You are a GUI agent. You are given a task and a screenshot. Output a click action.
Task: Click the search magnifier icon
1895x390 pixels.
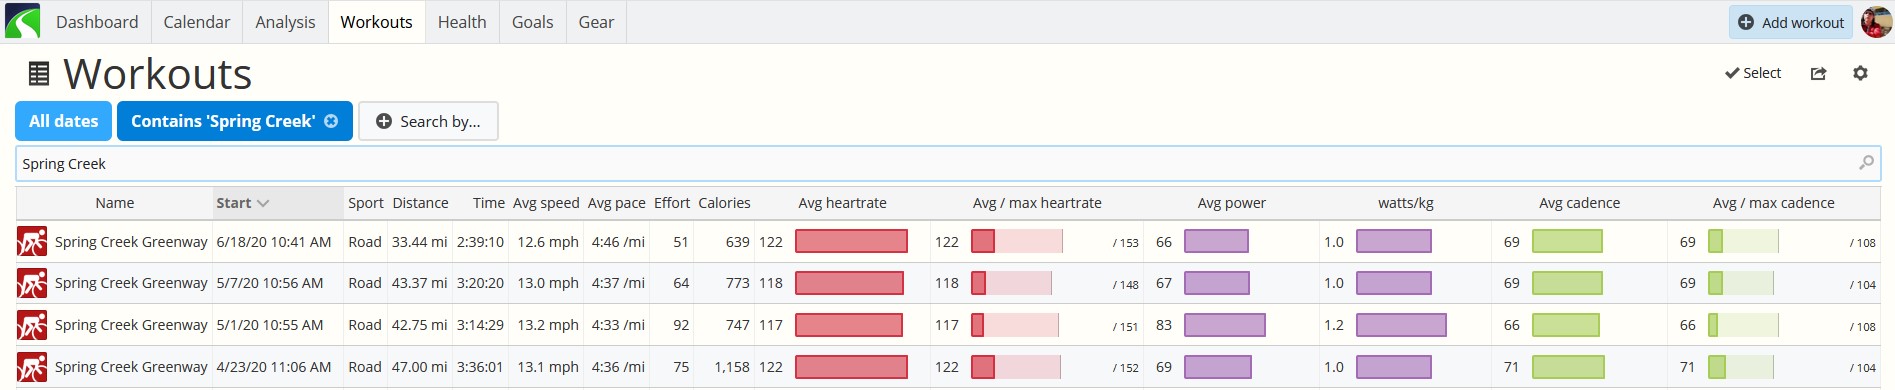[x=1866, y=163]
